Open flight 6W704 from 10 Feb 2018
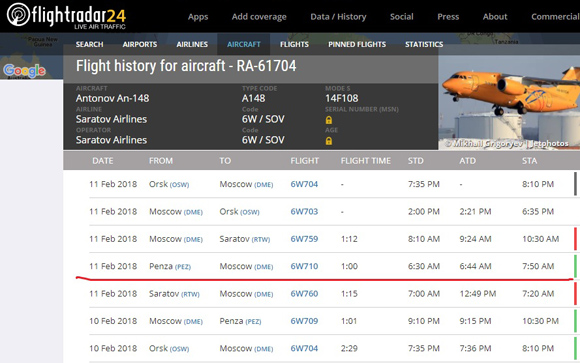The image size is (580, 363). tap(304, 349)
